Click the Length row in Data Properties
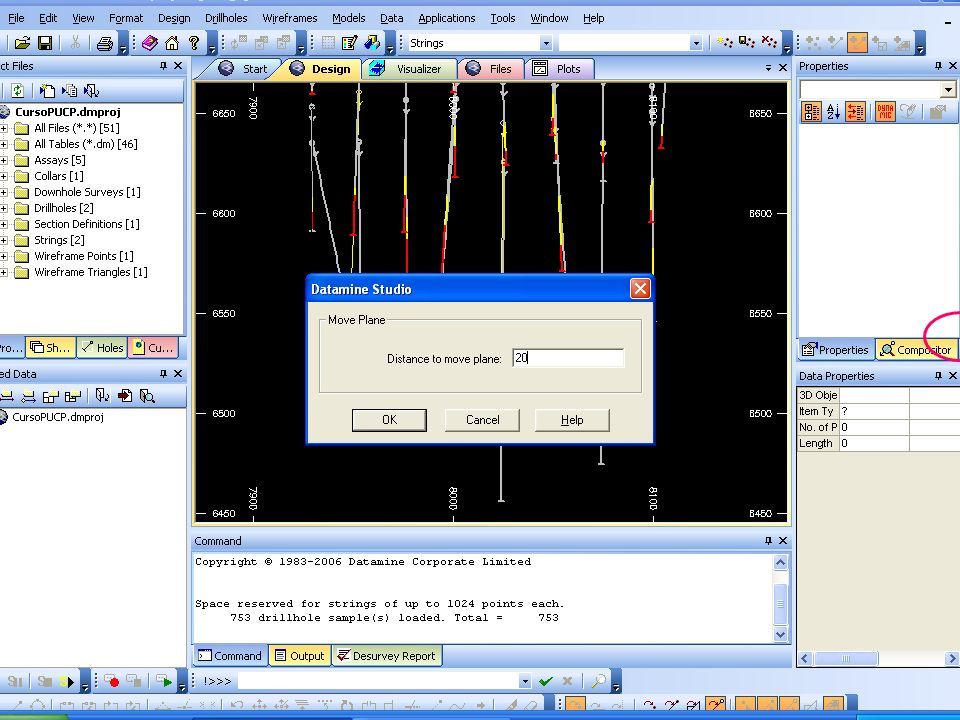The height and width of the screenshot is (720, 960). (878, 443)
